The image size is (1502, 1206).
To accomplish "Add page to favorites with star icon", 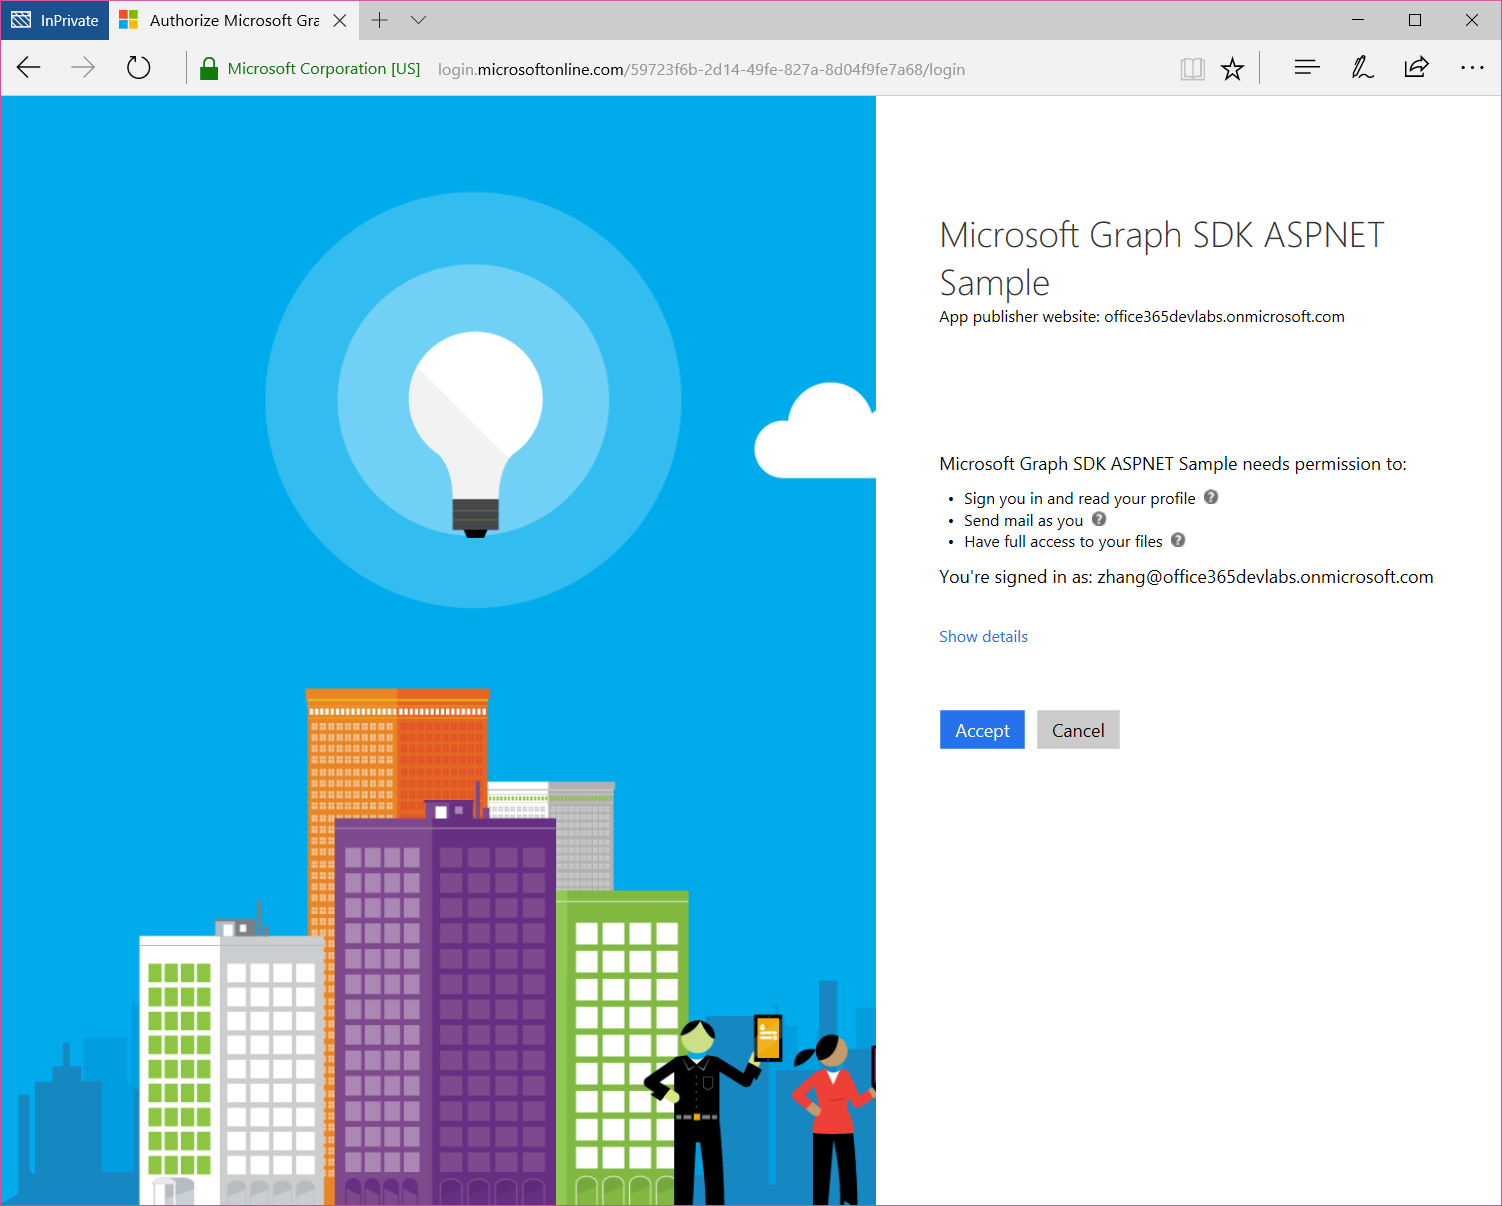I will point(1232,69).
